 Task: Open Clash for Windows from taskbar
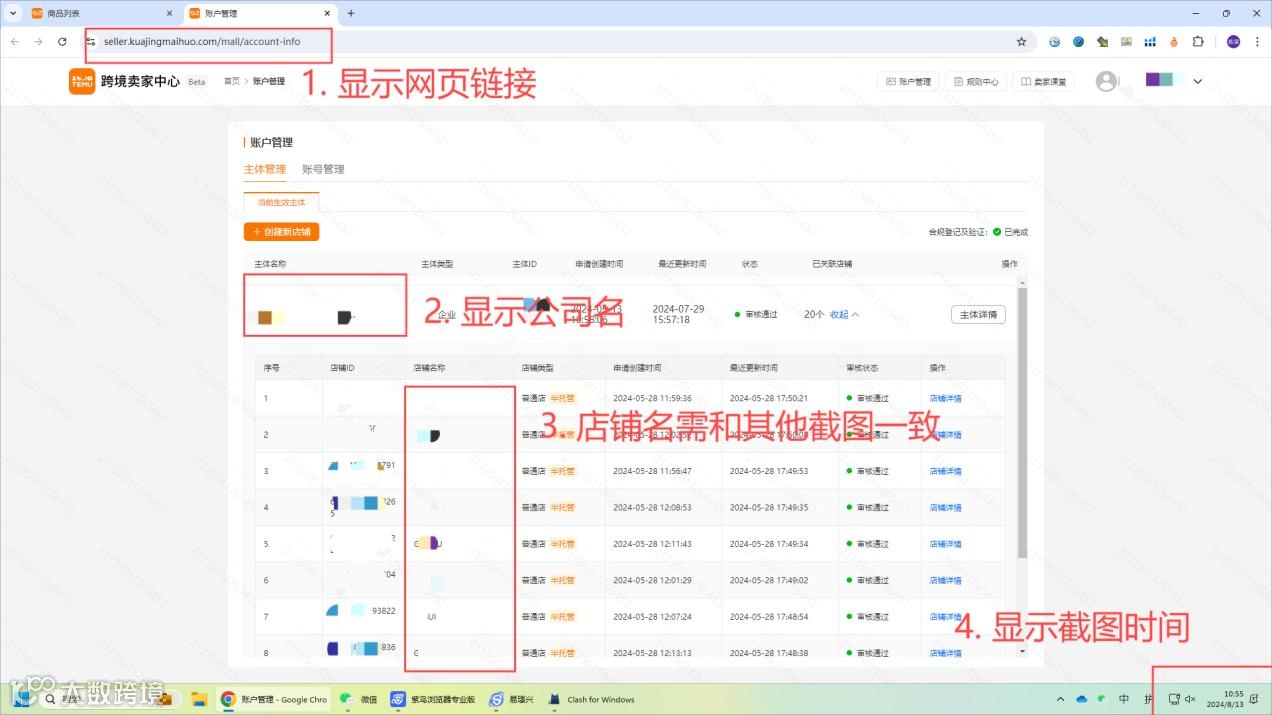tap(591, 699)
